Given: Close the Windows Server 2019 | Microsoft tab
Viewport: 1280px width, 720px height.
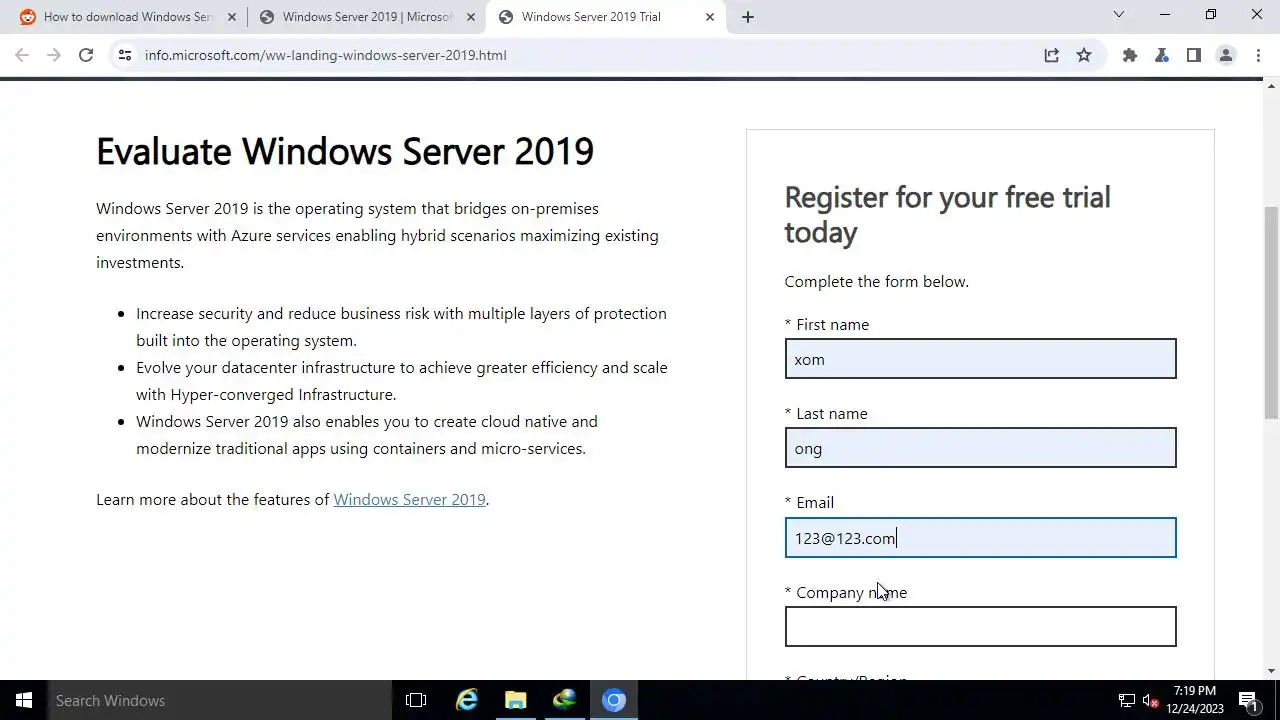Looking at the screenshot, I should (471, 16).
